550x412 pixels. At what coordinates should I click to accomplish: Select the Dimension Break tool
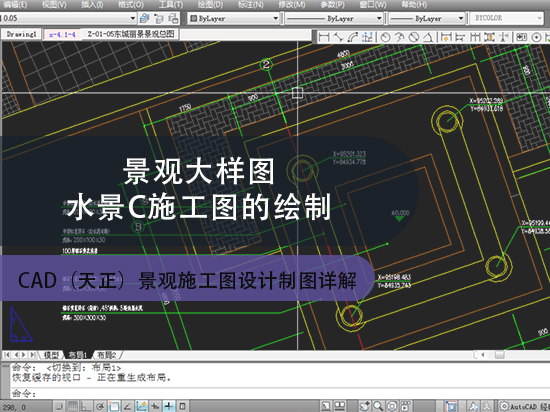(x=504, y=37)
